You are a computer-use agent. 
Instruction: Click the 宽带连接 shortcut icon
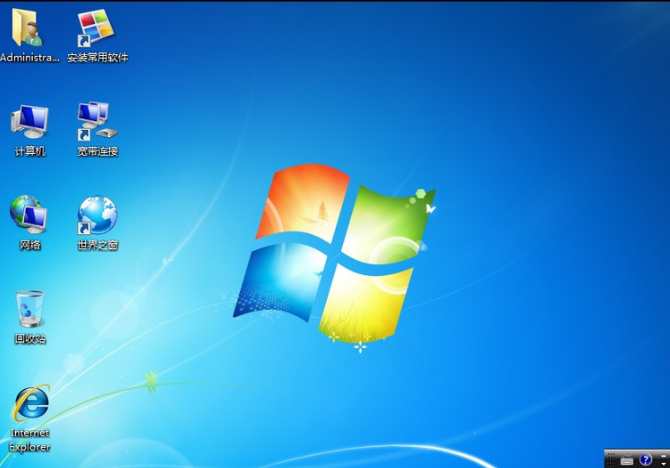coord(97,121)
